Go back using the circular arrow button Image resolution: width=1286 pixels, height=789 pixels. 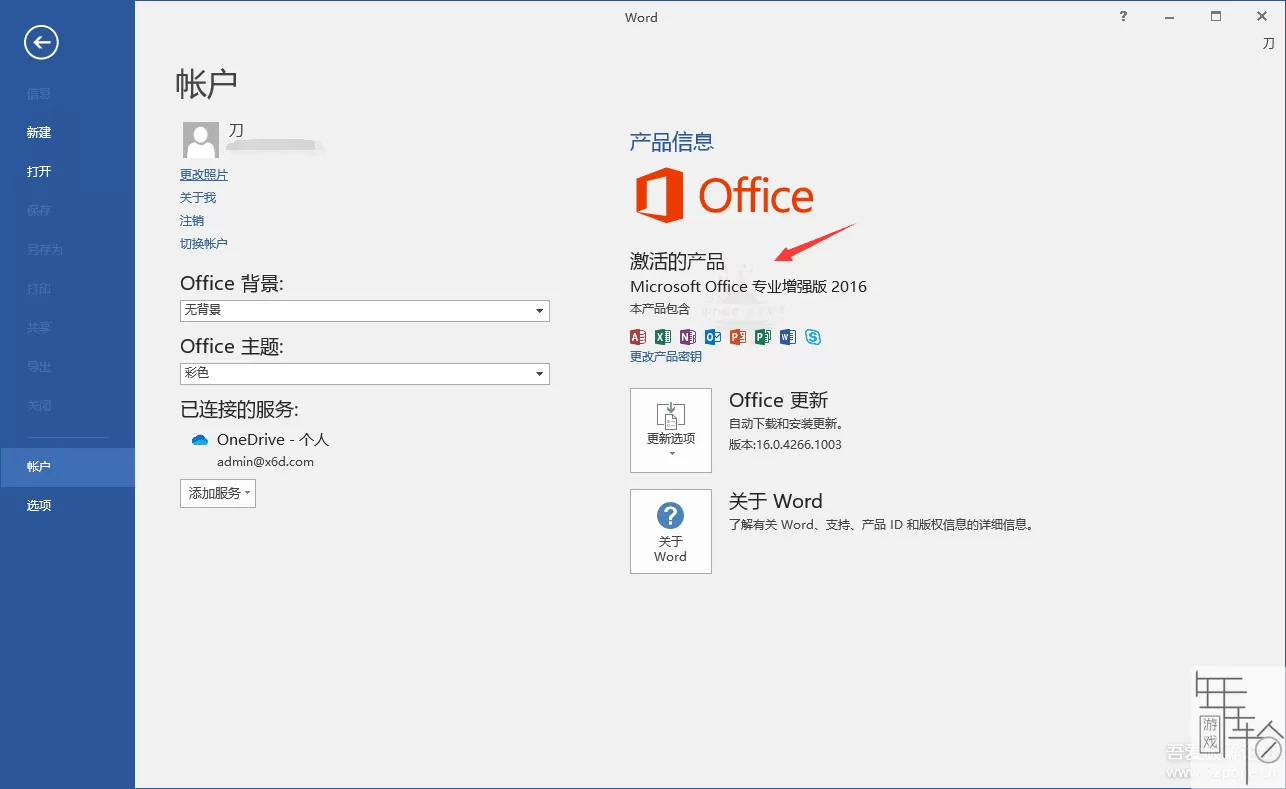(x=41, y=42)
